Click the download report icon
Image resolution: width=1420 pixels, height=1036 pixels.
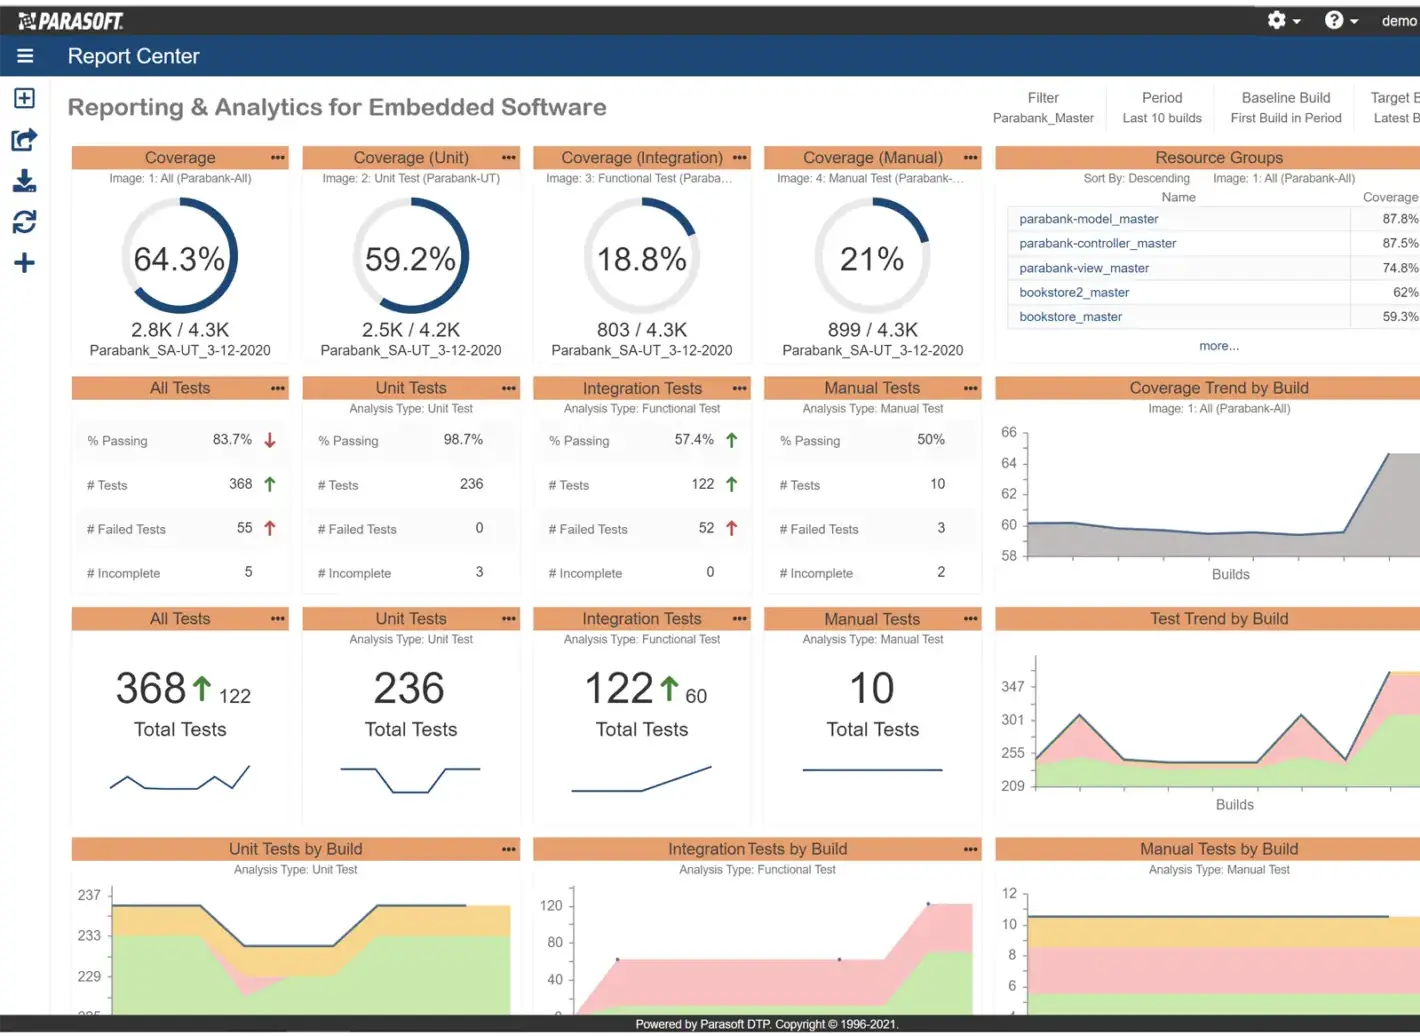(x=25, y=181)
